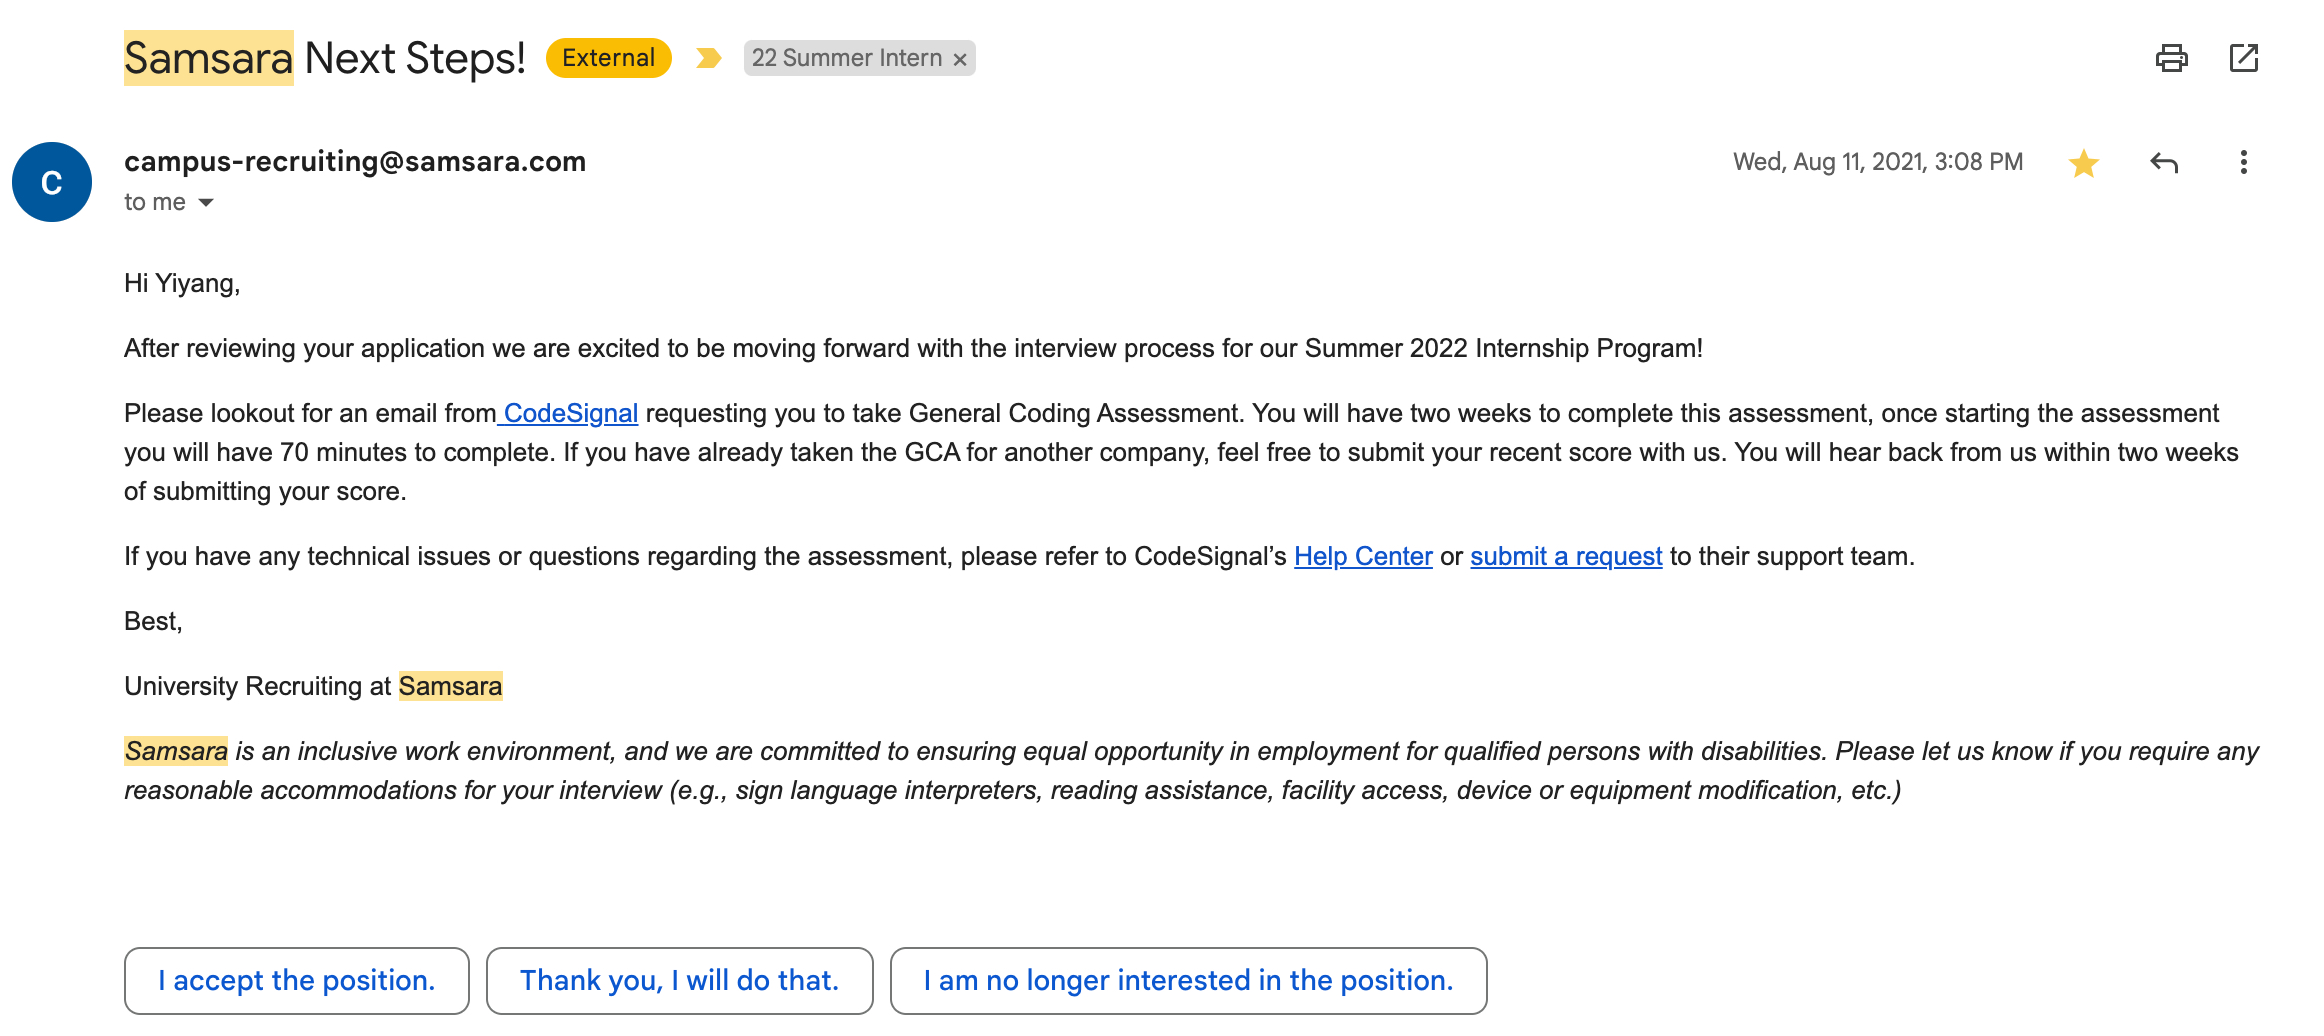Open the three-dot More options menu

point(2243,163)
